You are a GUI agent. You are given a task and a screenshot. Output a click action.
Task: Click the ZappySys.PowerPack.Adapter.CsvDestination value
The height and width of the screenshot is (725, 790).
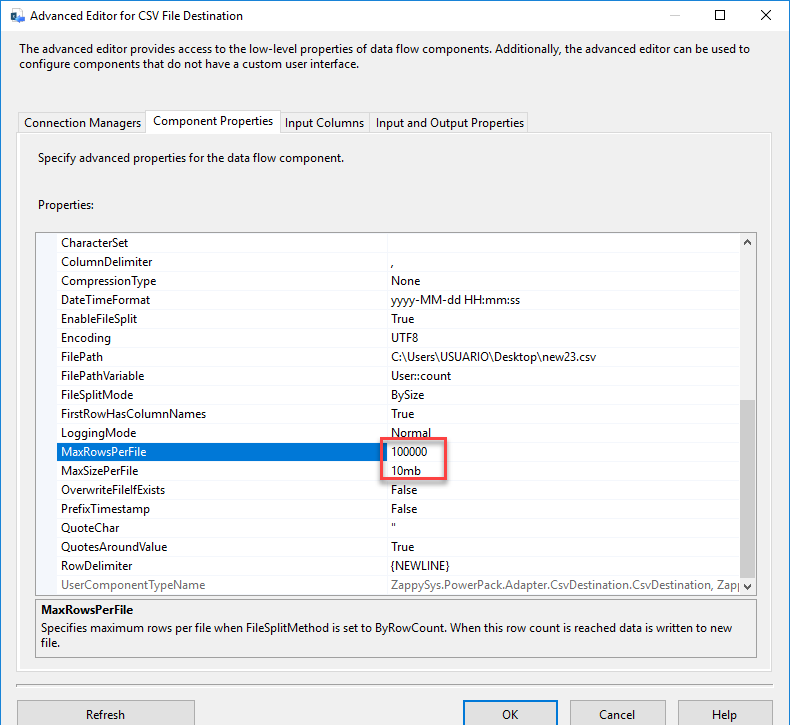pos(563,585)
